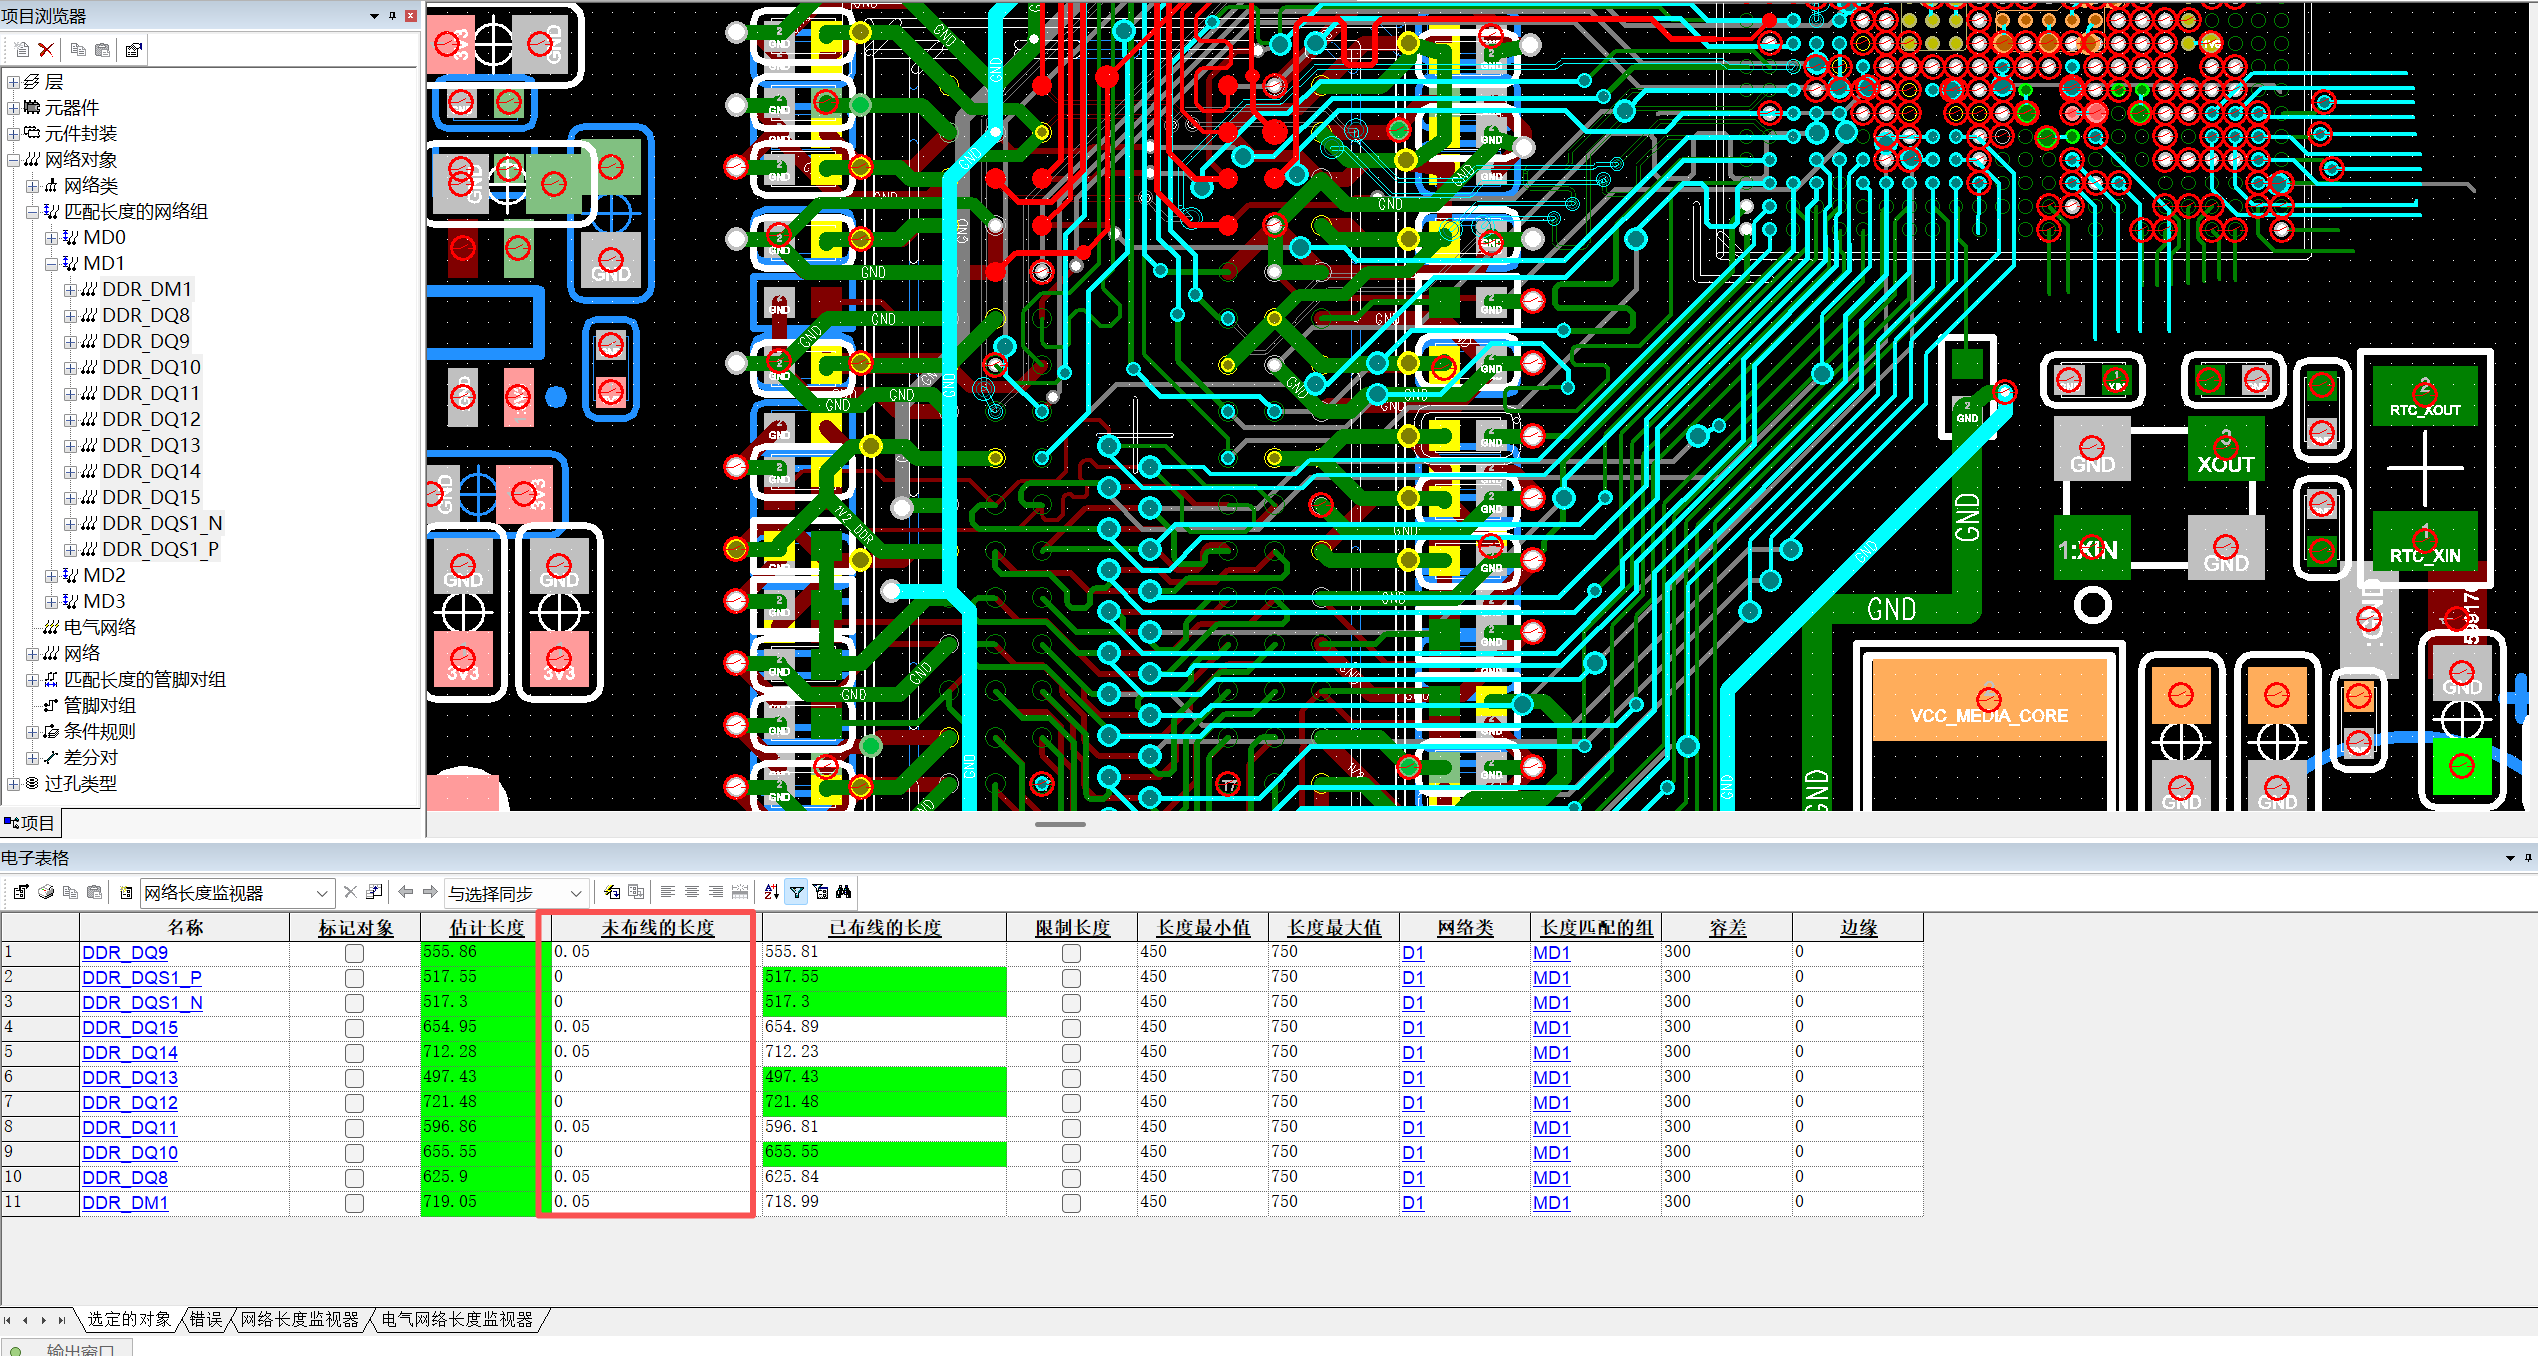Image resolution: width=2538 pixels, height=1356 pixels.
Task: Check 限制长度 box for DDR_DQ8
Action: (1071, 1178)
